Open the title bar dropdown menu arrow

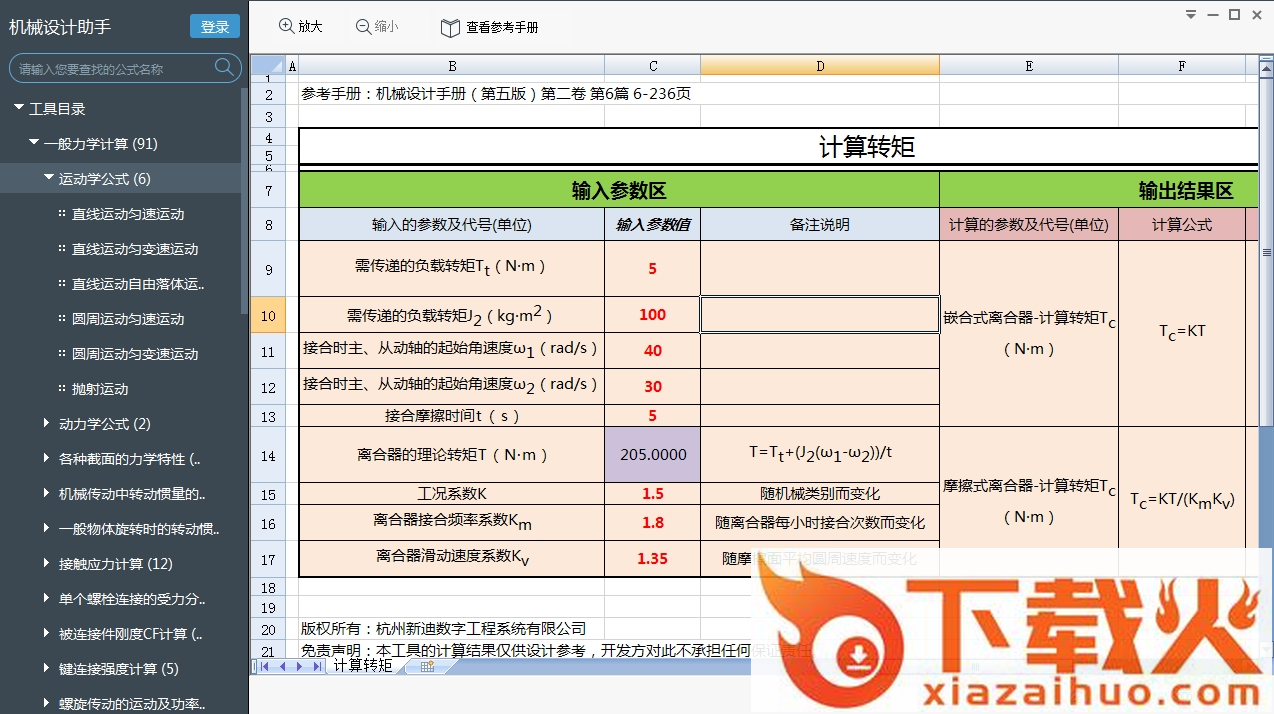click(1190, 15)
